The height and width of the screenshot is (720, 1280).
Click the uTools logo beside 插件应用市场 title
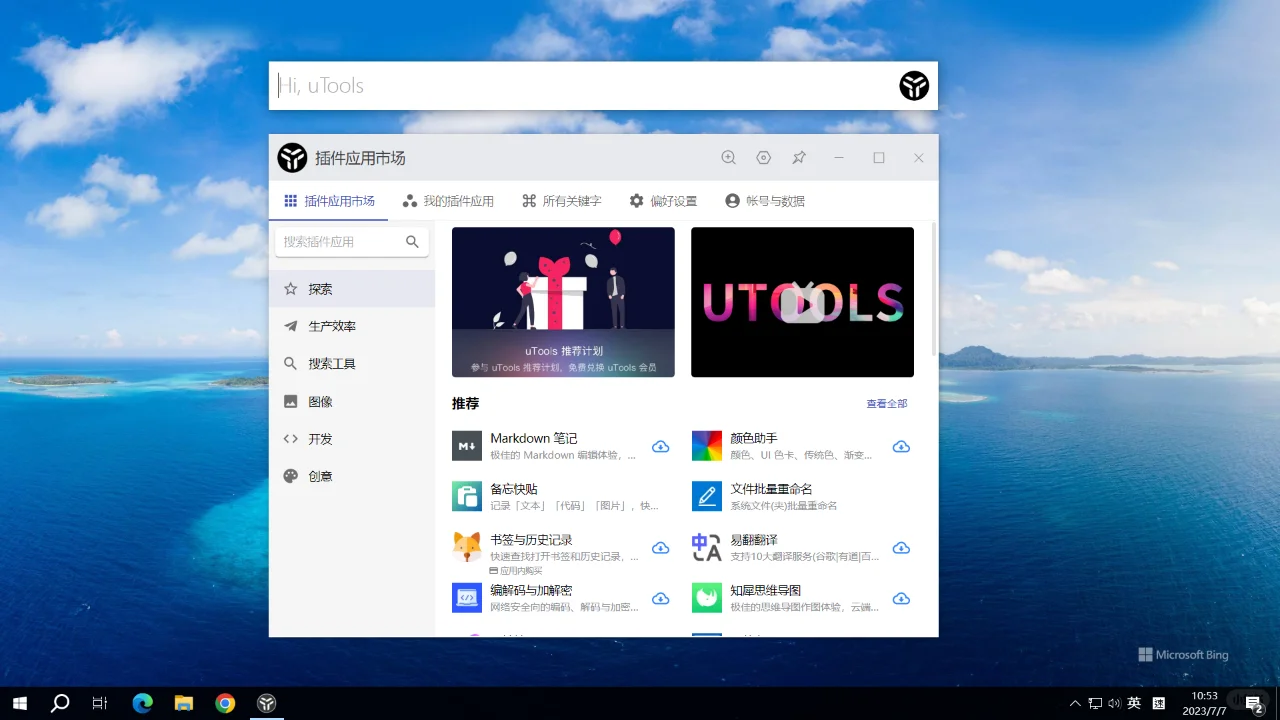pyautogui.click(x=292, y=158)
